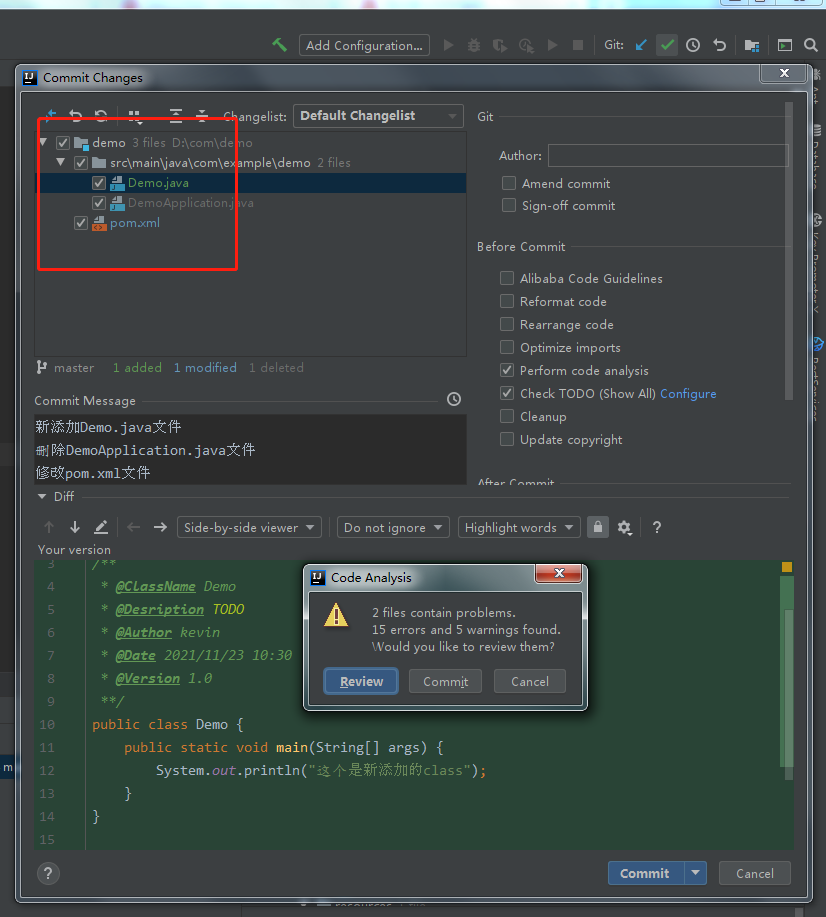Image resolution: width=826 pixels, height=917 pixels.
Task: Click the green Build project hammer icon
Action: (x=280, y=45)
